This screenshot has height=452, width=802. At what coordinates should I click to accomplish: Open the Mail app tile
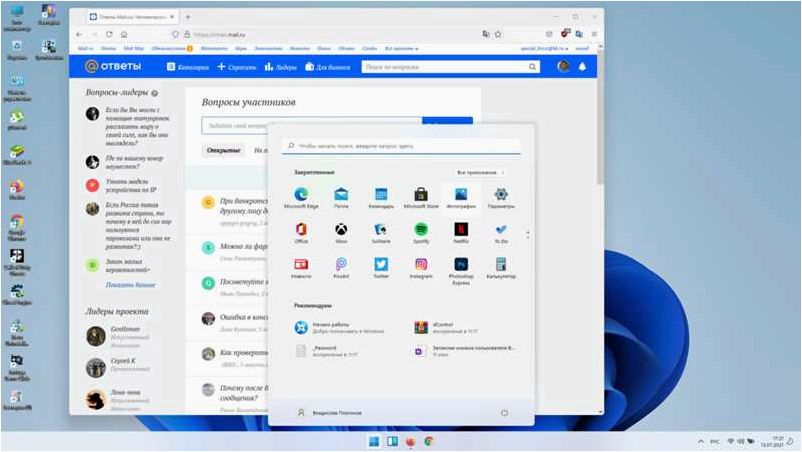pos(341,197)
